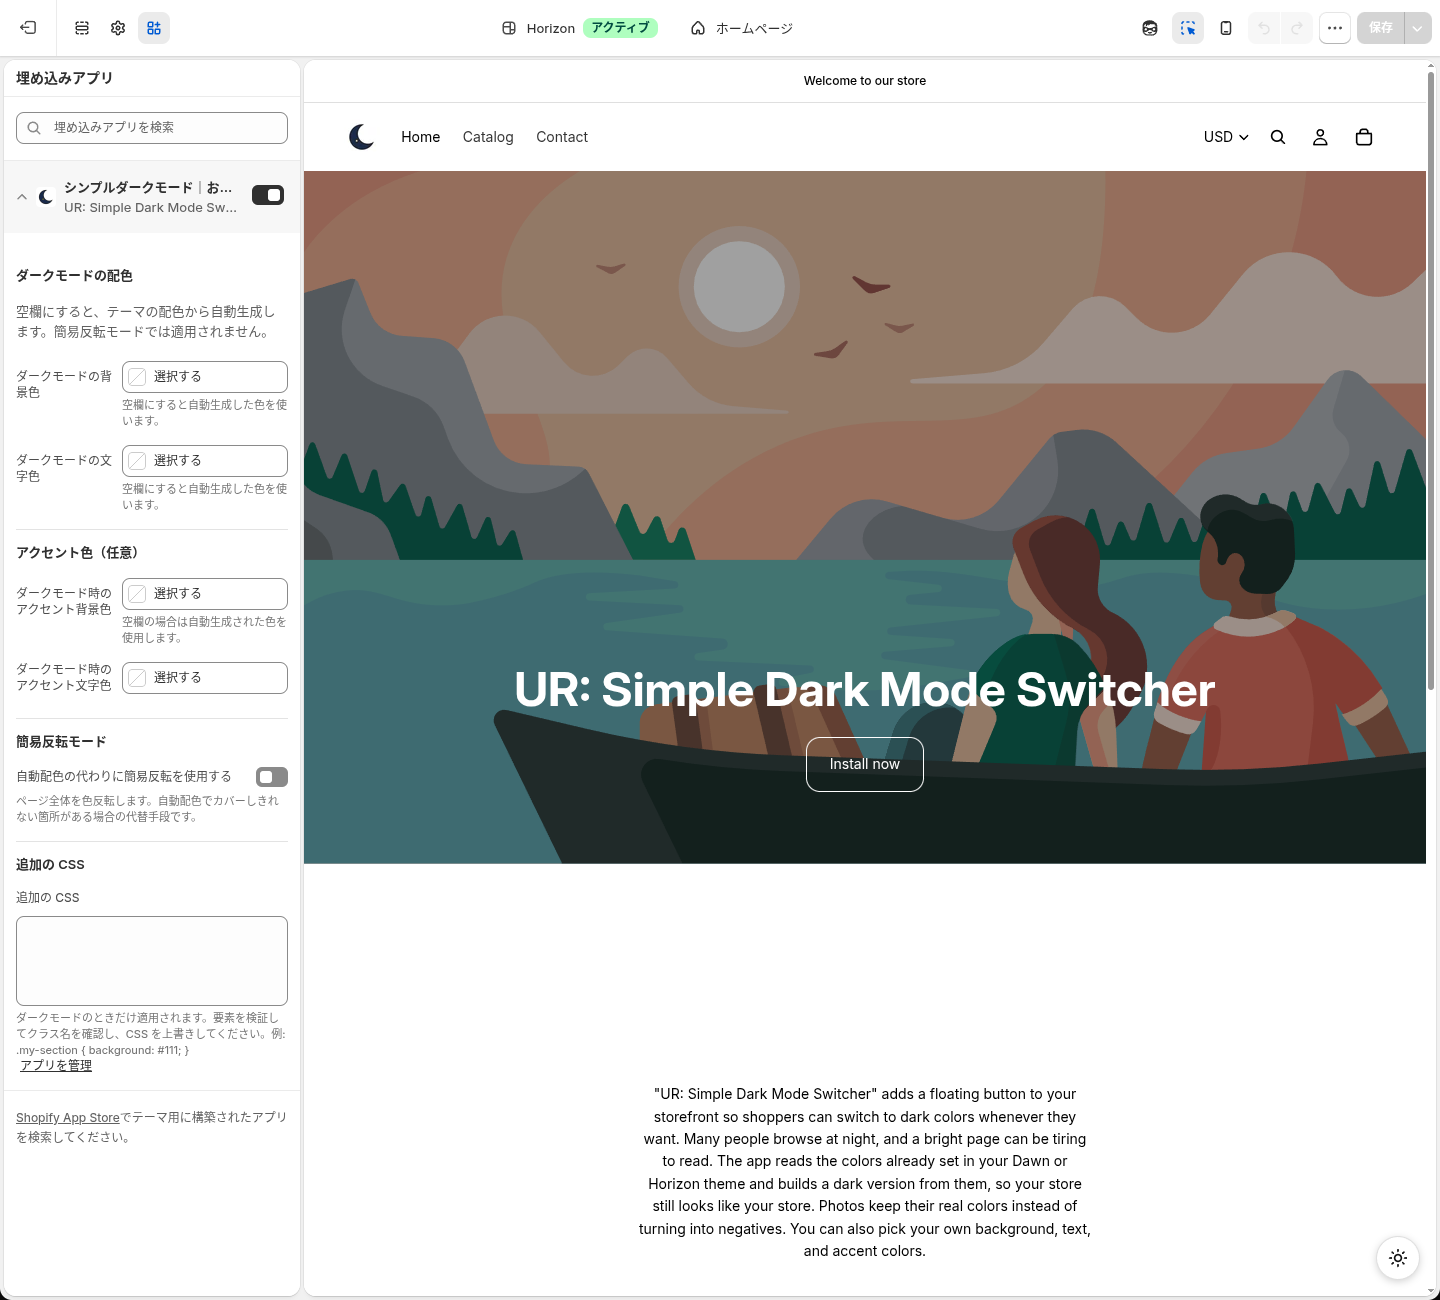Toggle the selection inspector cursor icon
This screenshot has width=1440, height=1300.
(x=1188, y=28)
